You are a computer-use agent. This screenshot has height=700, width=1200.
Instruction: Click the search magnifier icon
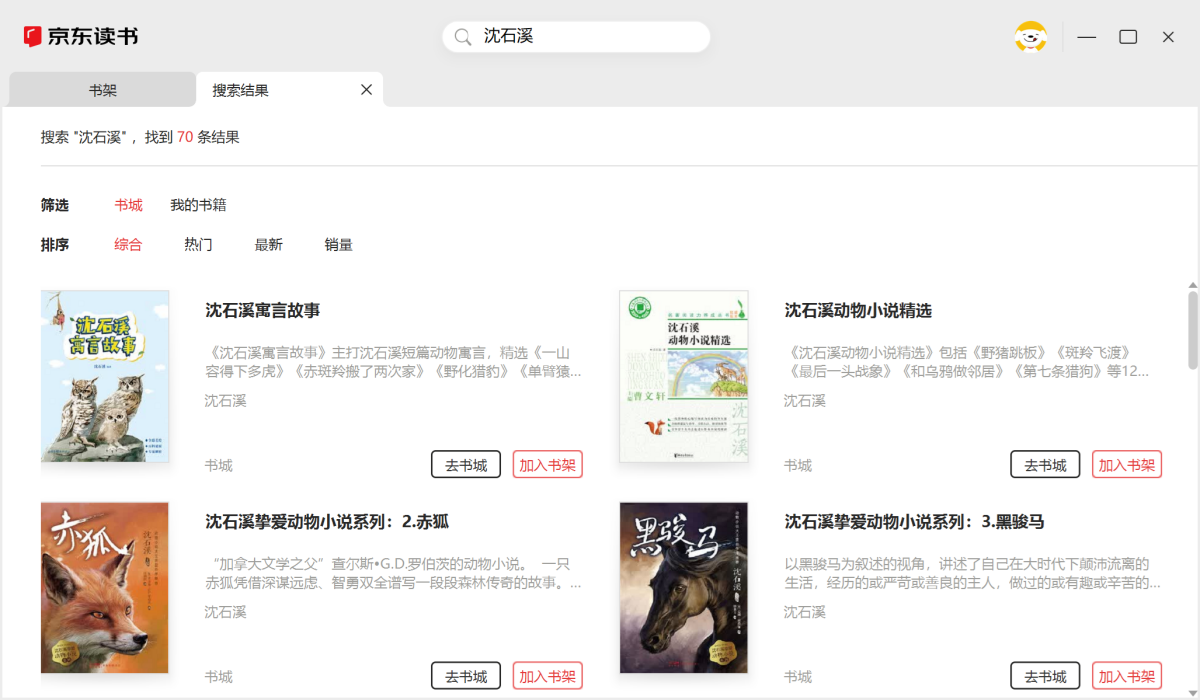463,37
